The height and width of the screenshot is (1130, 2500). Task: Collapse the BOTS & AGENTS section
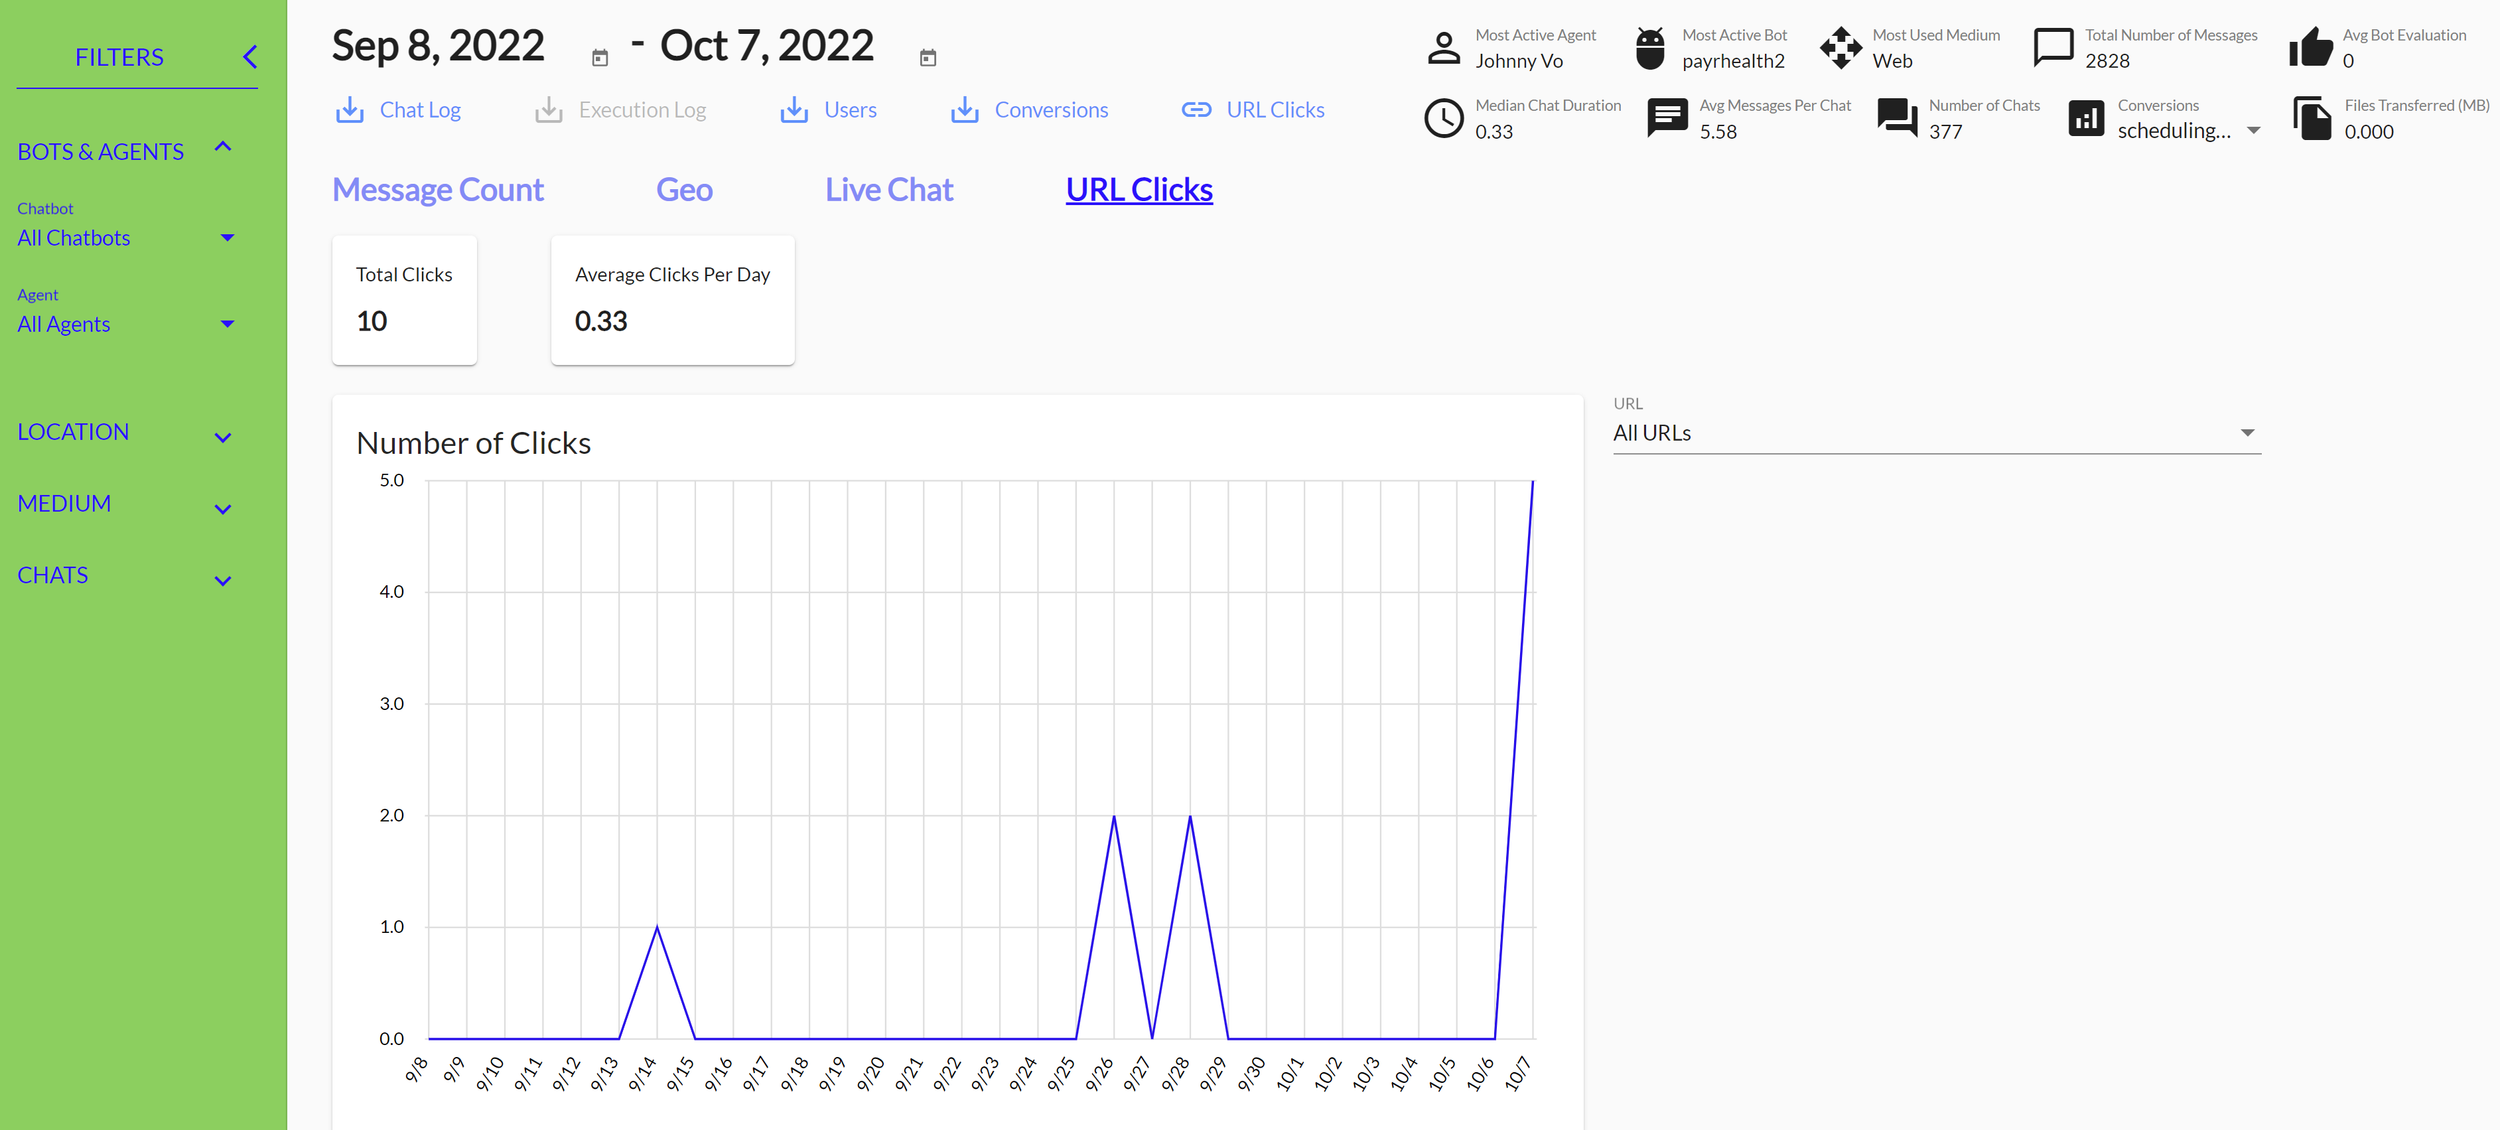click(223, 147)
